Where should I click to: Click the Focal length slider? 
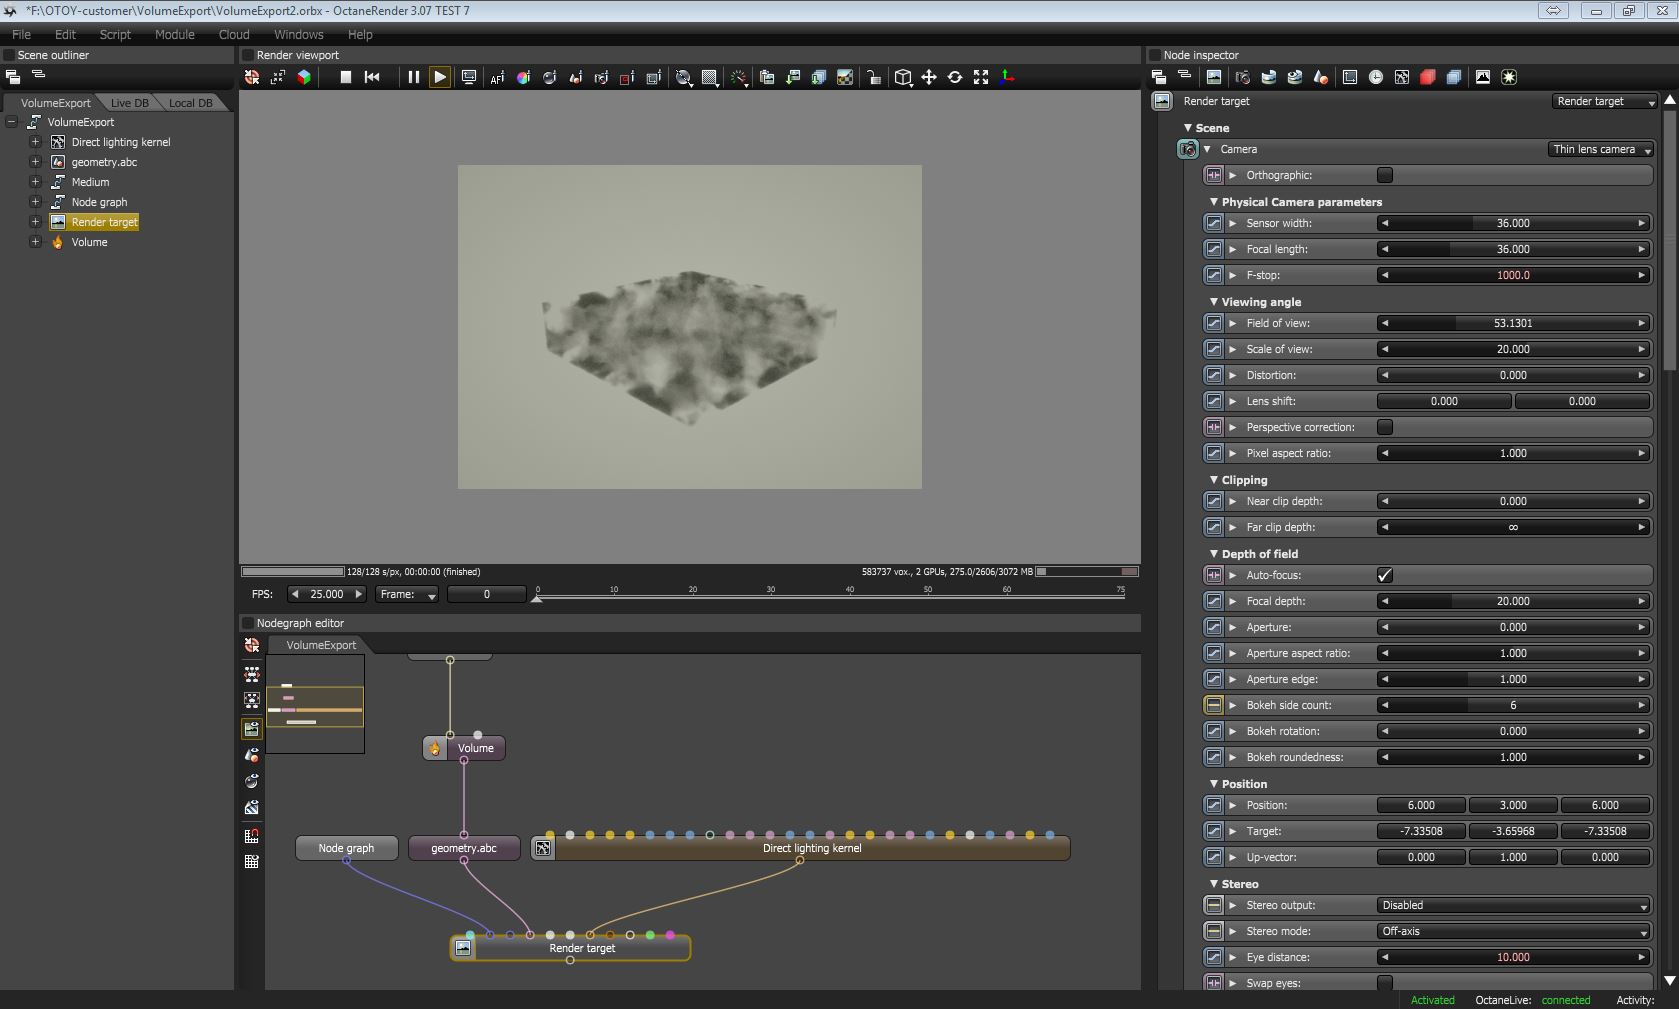pyautogui.click(x=1514, y=249)
